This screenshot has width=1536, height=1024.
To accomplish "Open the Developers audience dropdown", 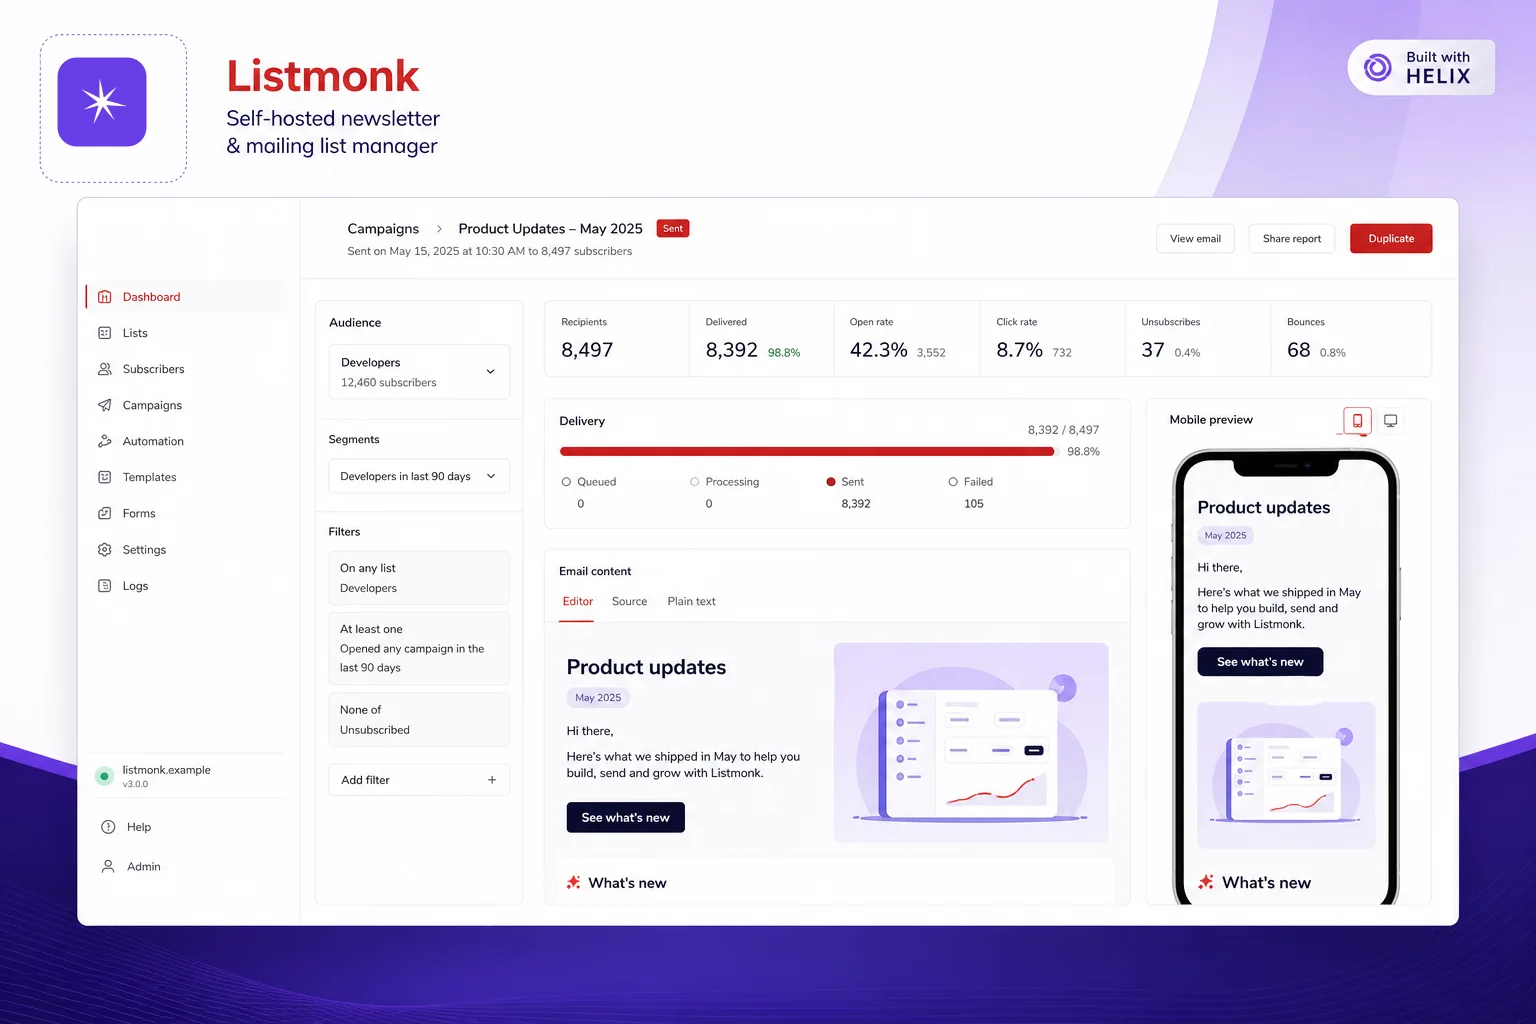I will (419, 372).
